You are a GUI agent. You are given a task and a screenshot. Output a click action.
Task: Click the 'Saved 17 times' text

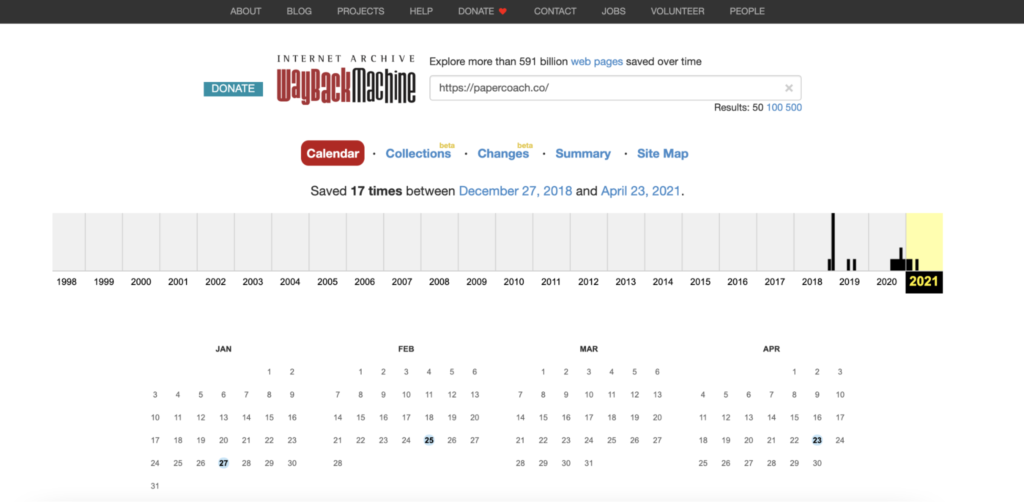(357, 191)
